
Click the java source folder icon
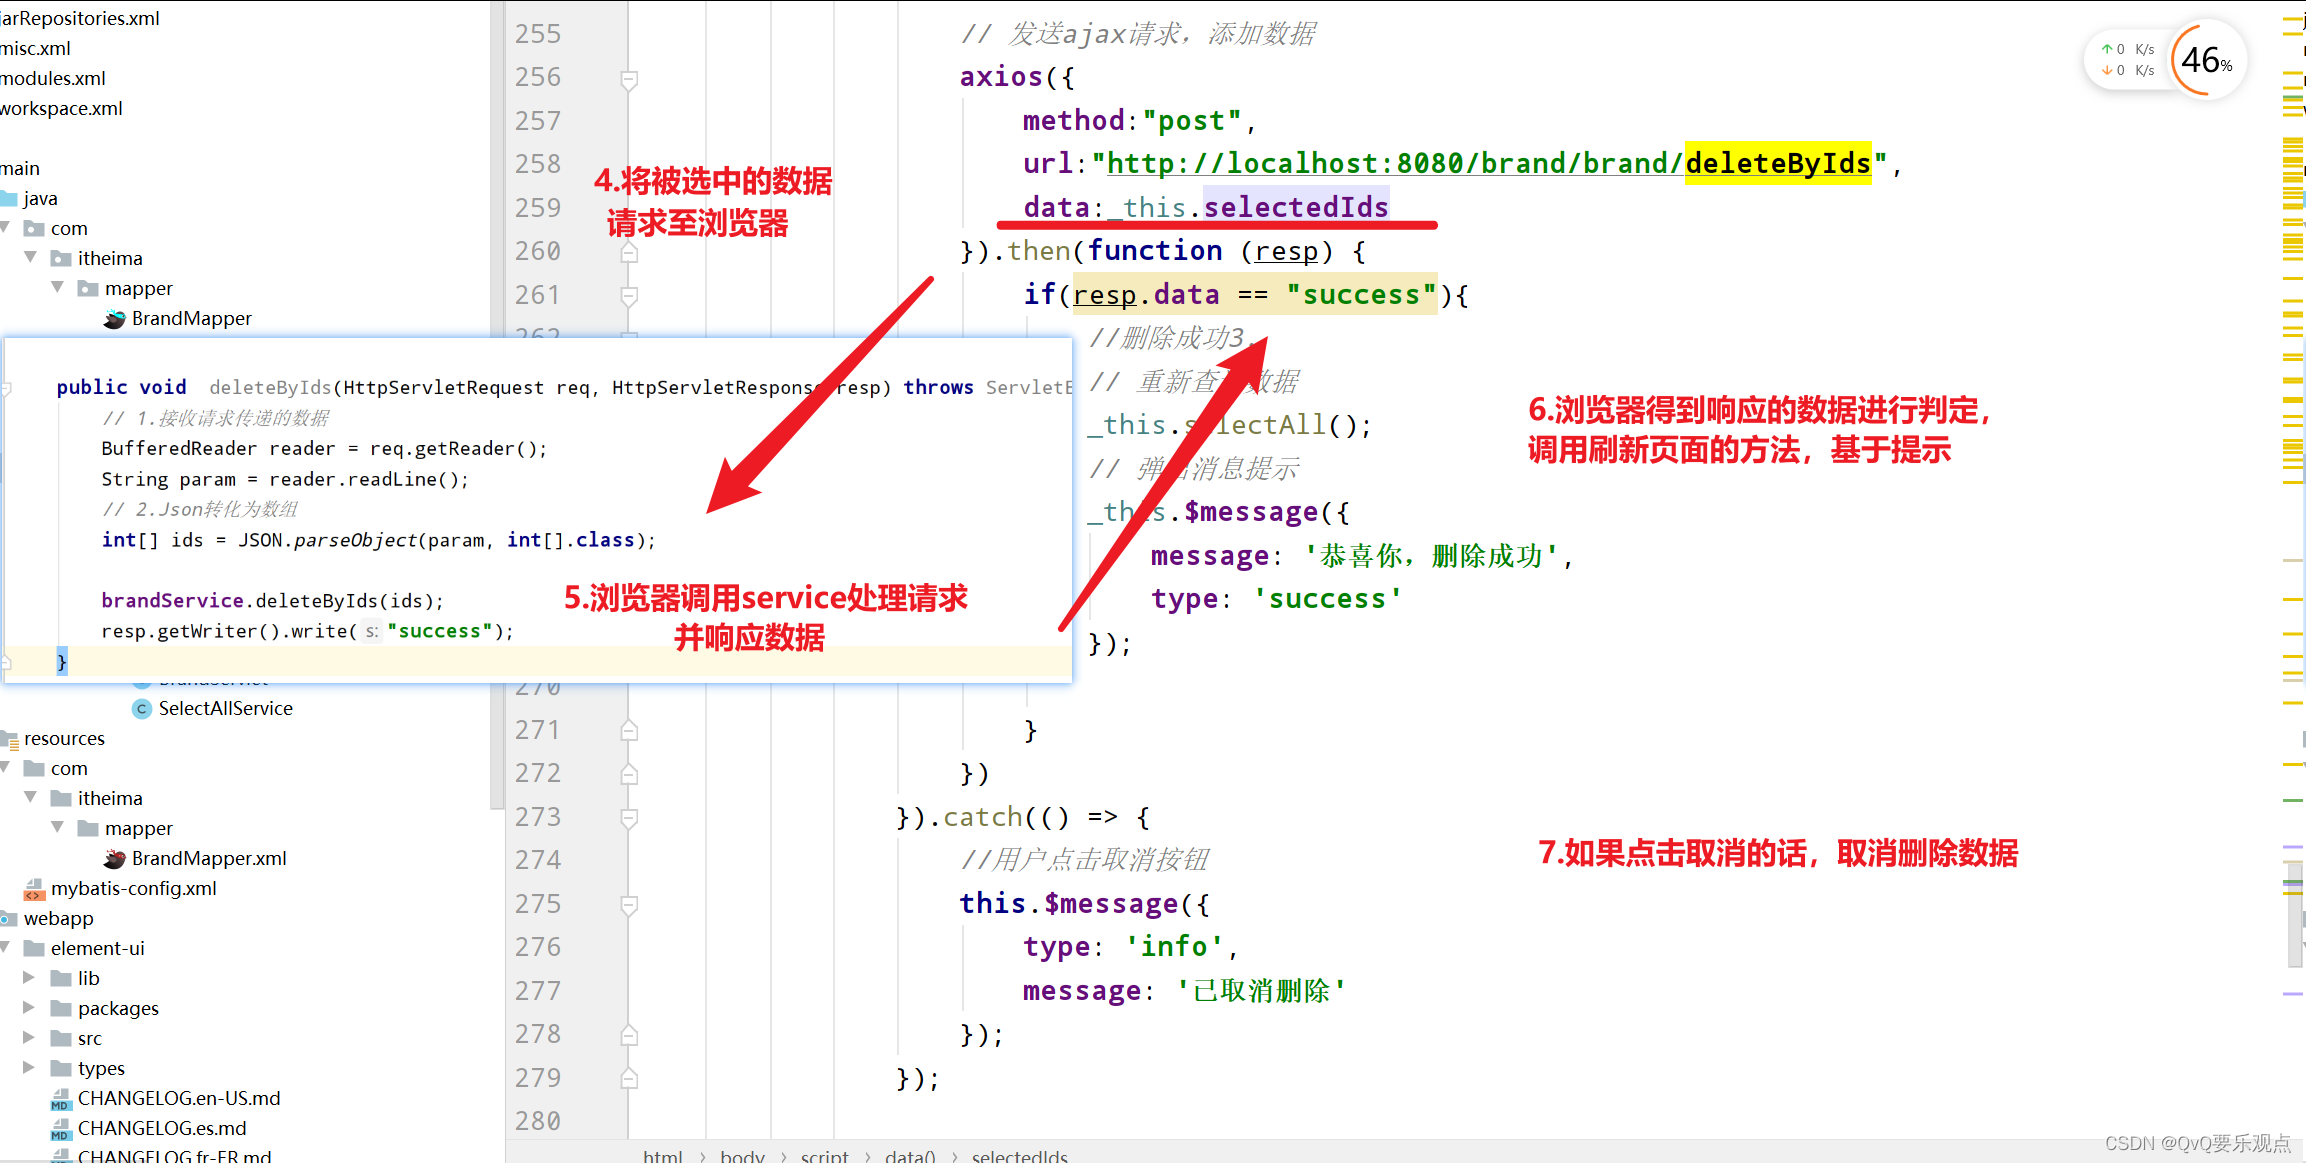pyautogui.click(x=9, y=198)
